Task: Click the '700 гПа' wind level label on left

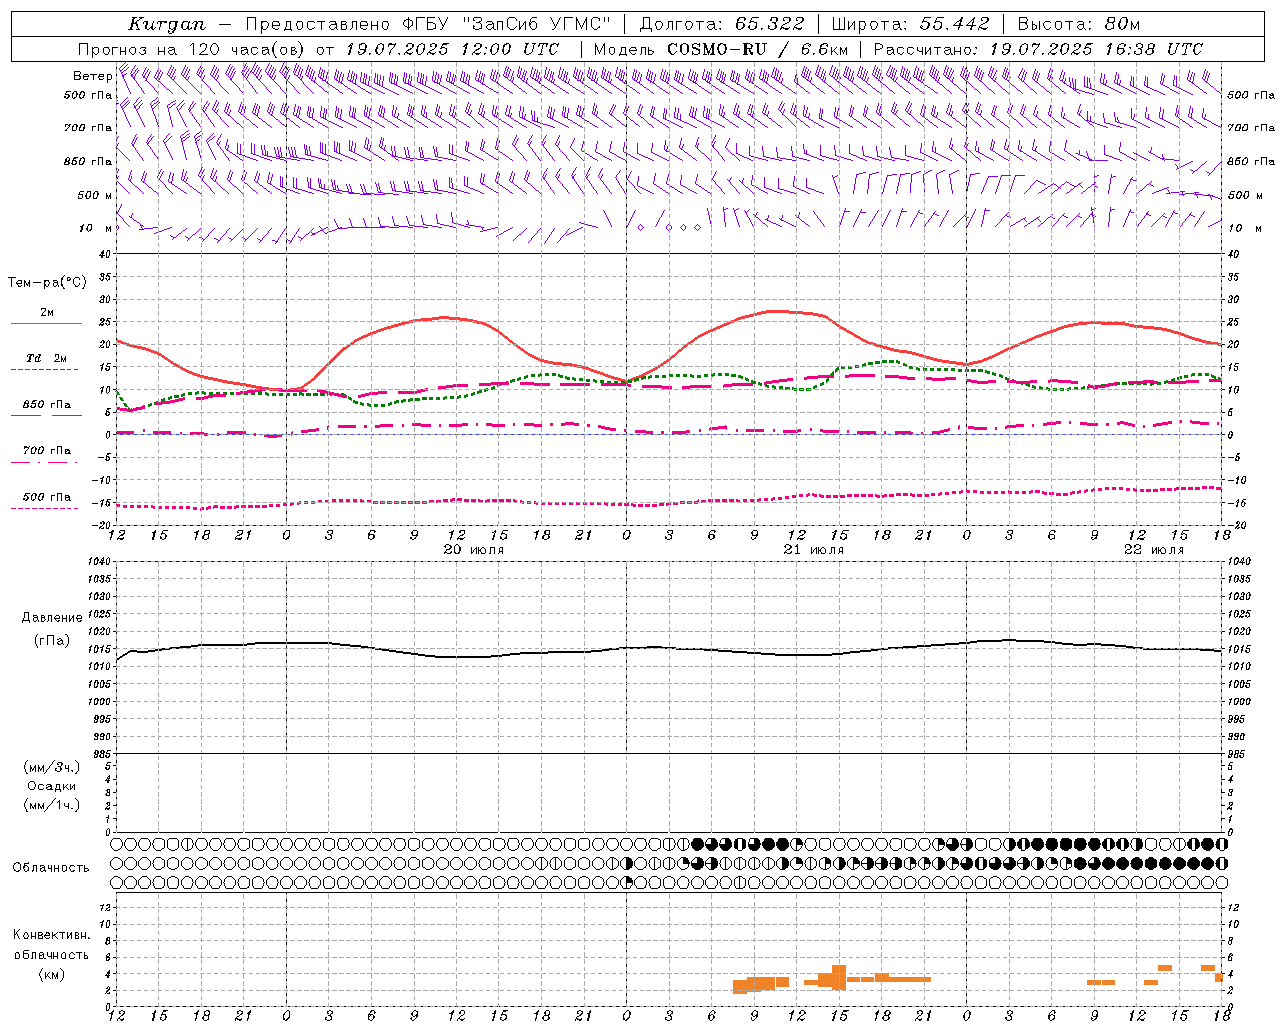Action: click(88, 128)
